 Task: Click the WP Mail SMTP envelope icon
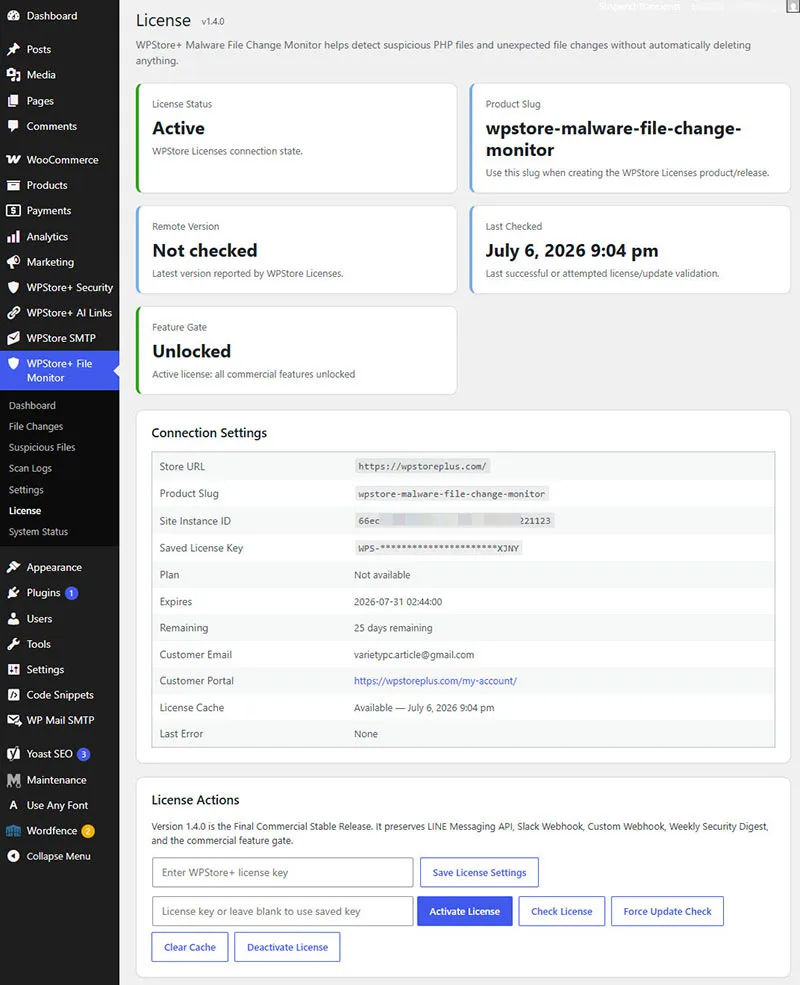[13, 720]
